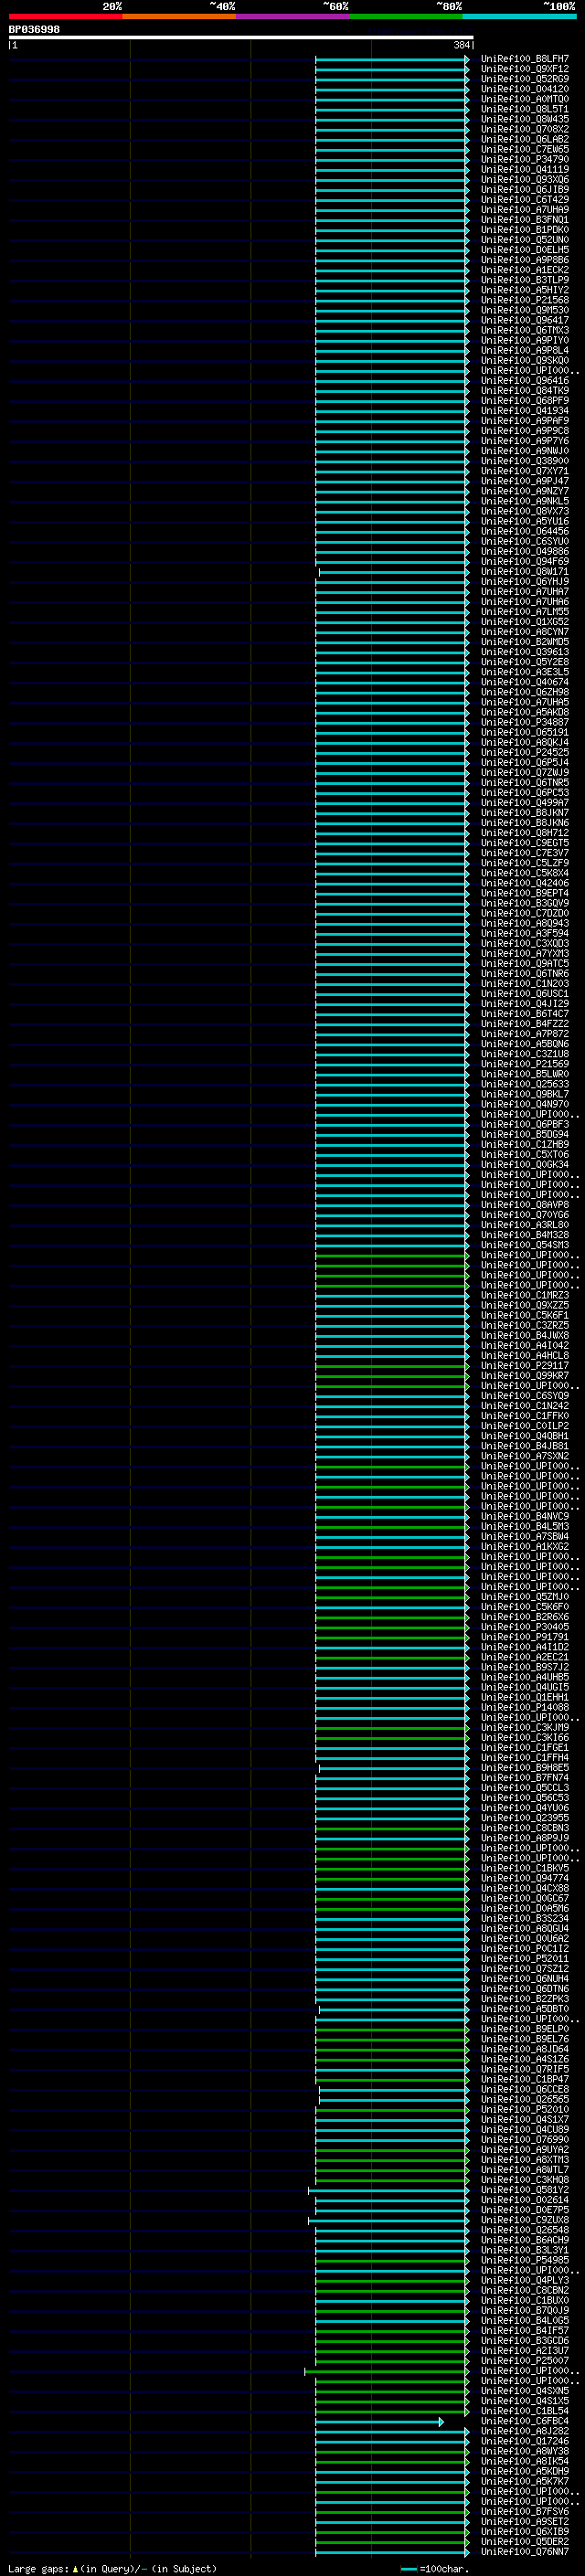Select the UniRef100_Q6TMX3 label
This screenshot has width=585, height=2576.
(x=524, y=330)
